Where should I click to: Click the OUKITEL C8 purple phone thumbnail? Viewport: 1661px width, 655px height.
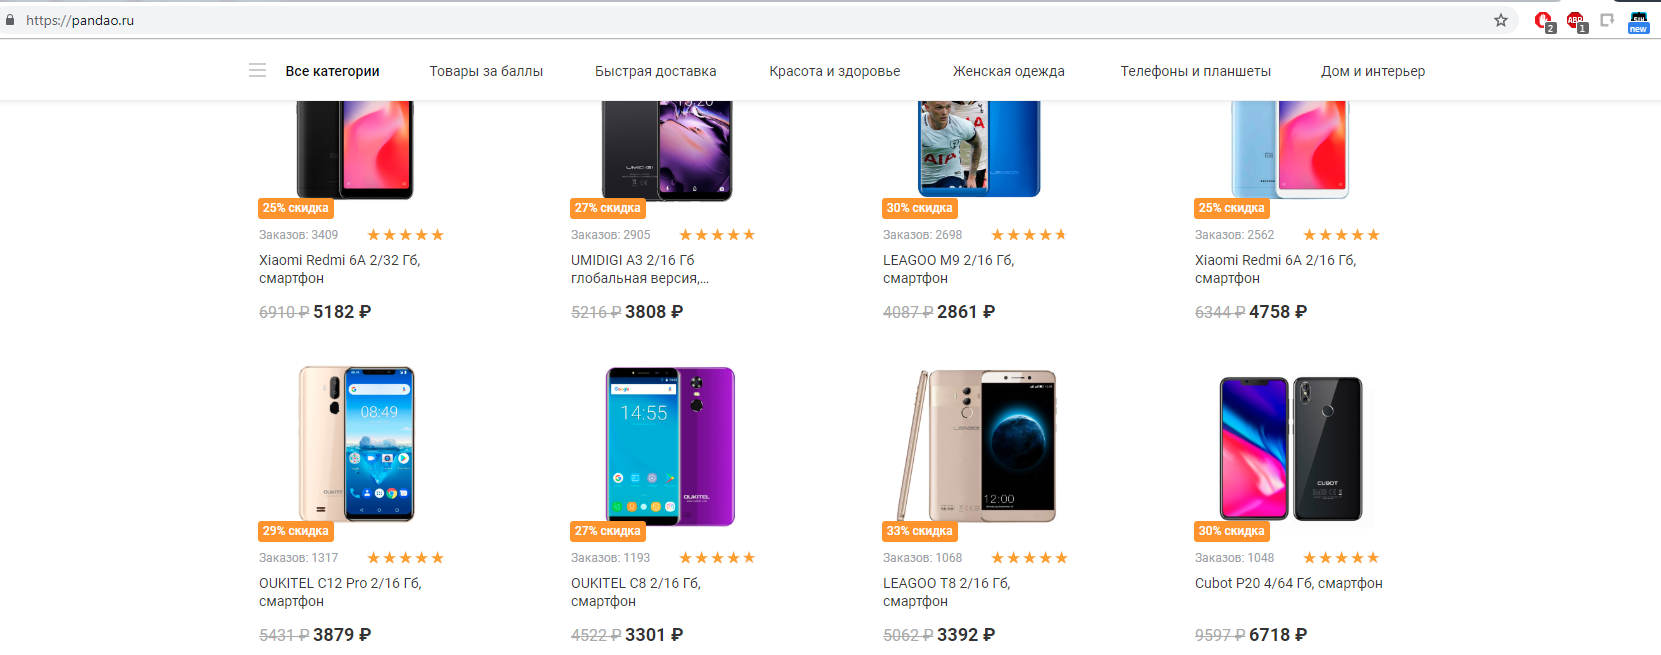[x=670, y=446]
